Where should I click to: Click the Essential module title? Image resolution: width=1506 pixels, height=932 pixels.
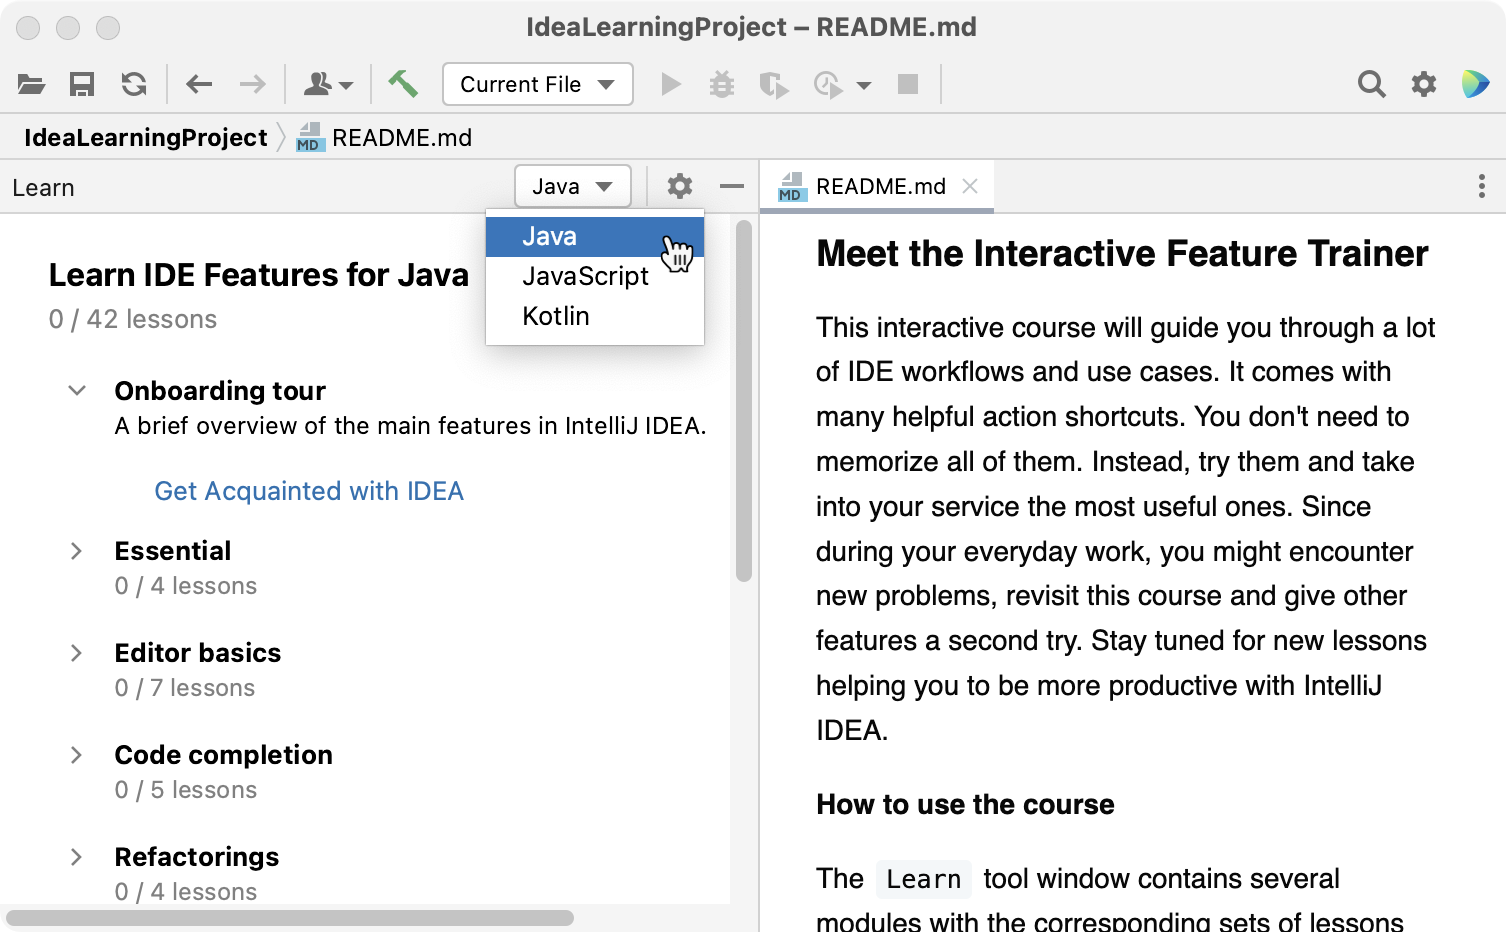(173, 551)
